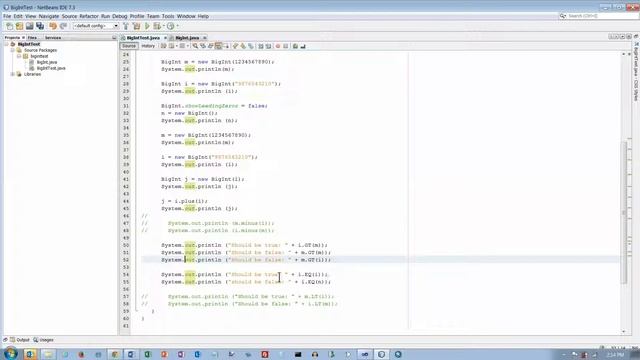Click Shift Line Left editor icon
The image size is (640, 360).
(261, 46)
